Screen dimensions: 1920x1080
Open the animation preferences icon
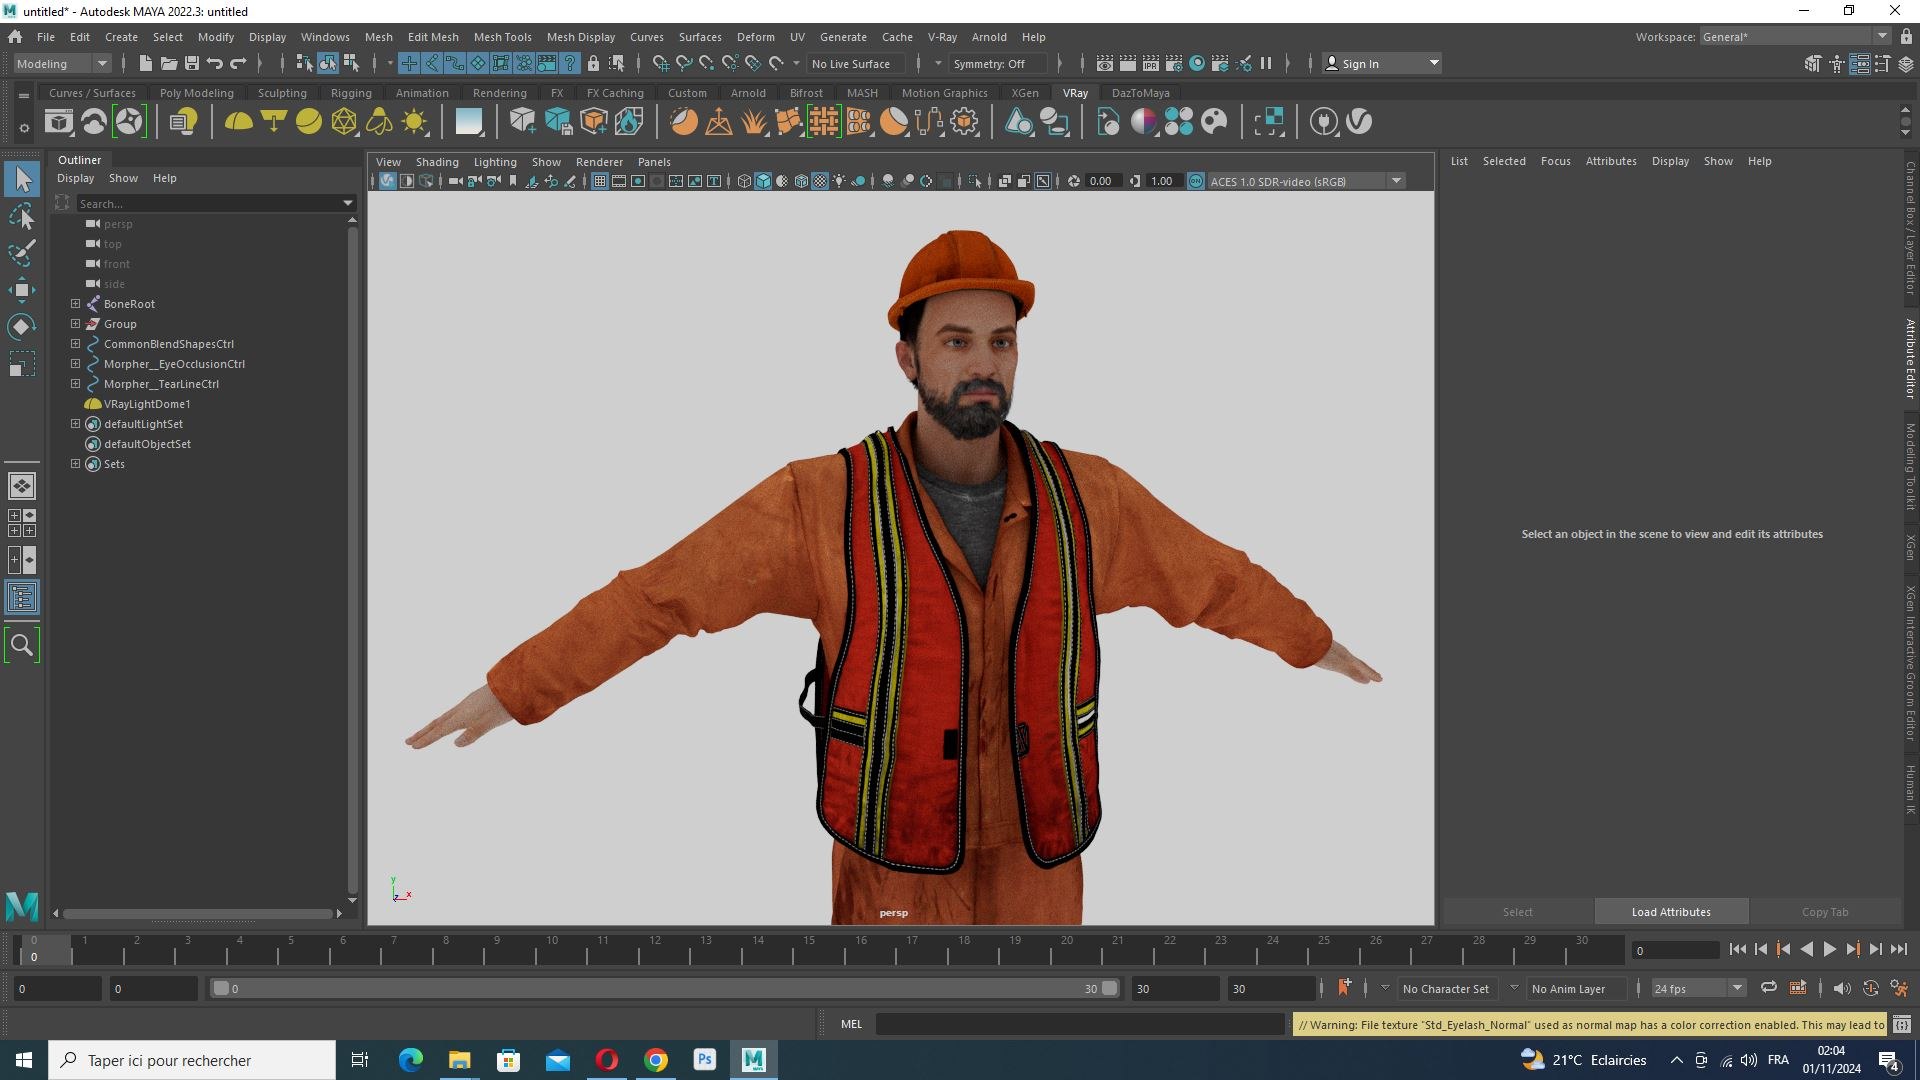pyautogui.click(x=1899, y=988)
